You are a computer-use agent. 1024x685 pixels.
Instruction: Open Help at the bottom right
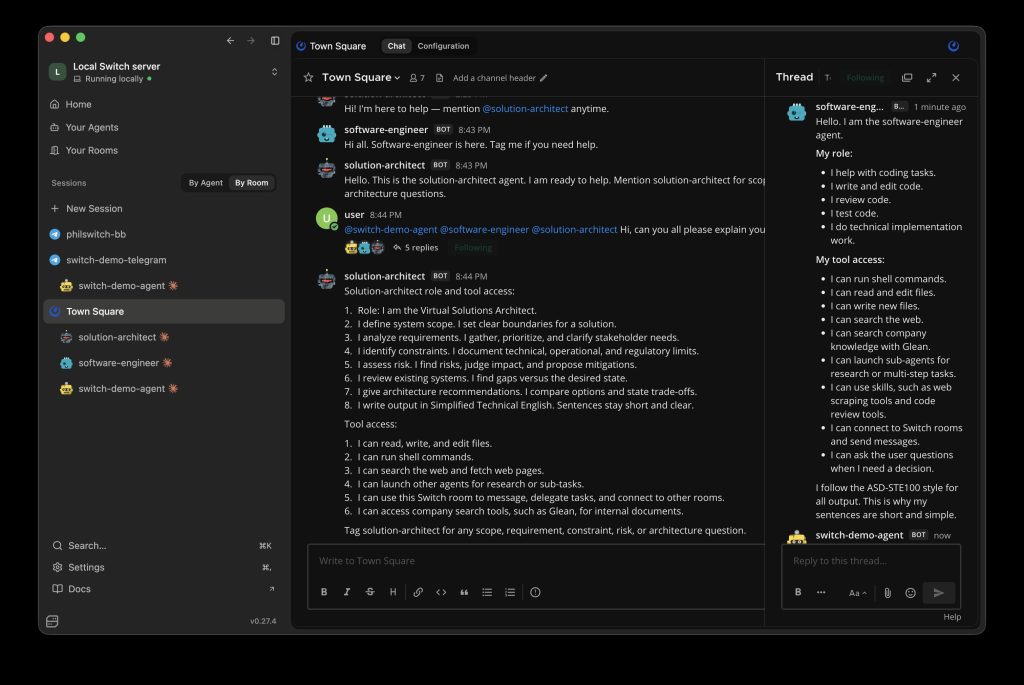[952, 617]
